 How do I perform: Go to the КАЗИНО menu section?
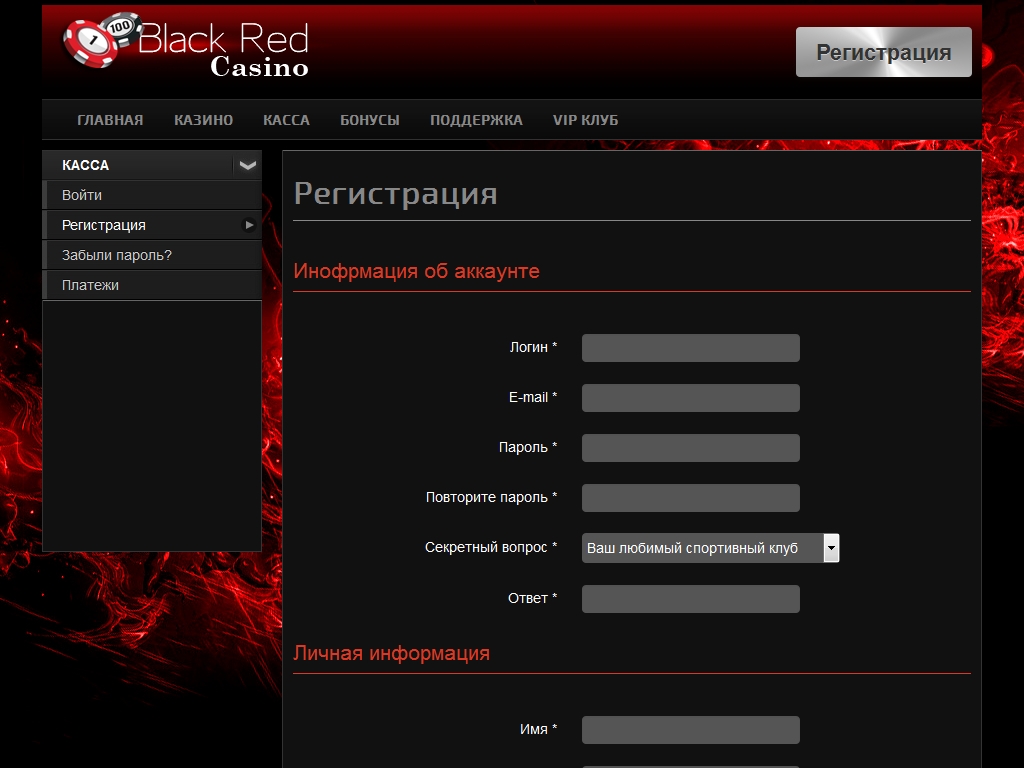[x=203, y=120]
